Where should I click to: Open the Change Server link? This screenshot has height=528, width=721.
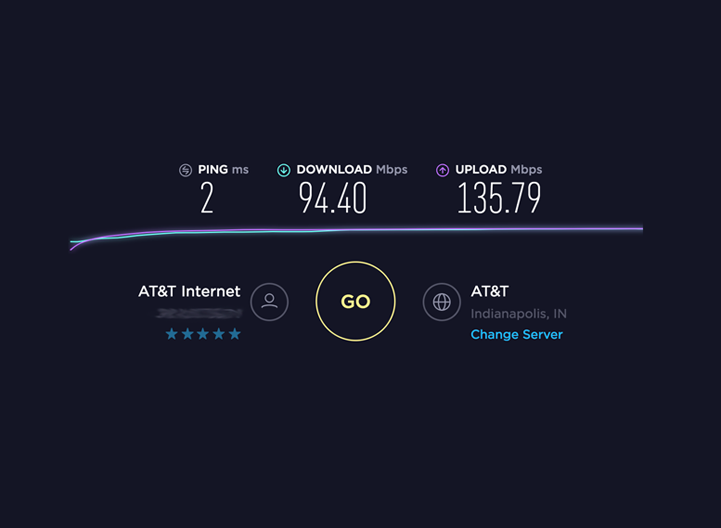516,334
